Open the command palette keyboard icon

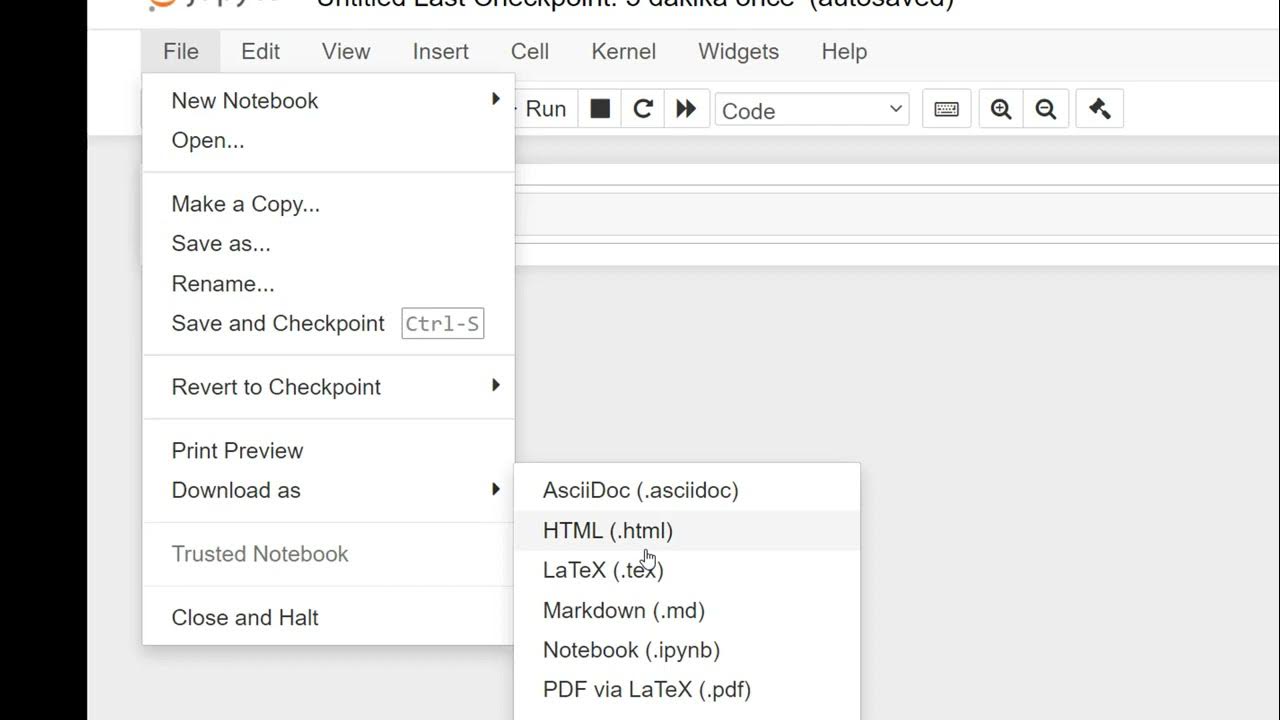tap(946, 109)
